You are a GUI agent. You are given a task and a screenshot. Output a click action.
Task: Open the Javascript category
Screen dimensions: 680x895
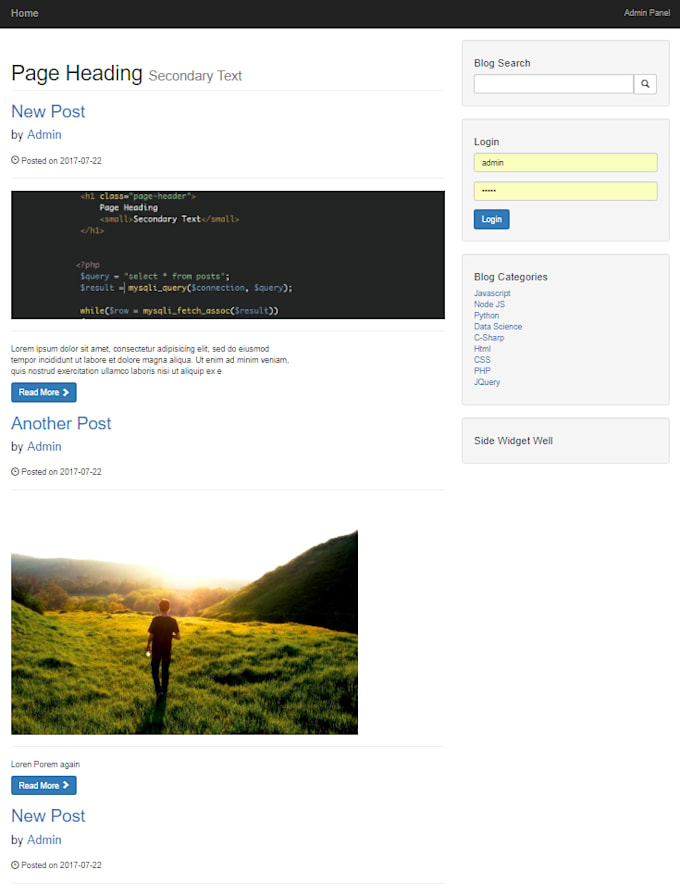pyautogui.click(x=492, y=293)
